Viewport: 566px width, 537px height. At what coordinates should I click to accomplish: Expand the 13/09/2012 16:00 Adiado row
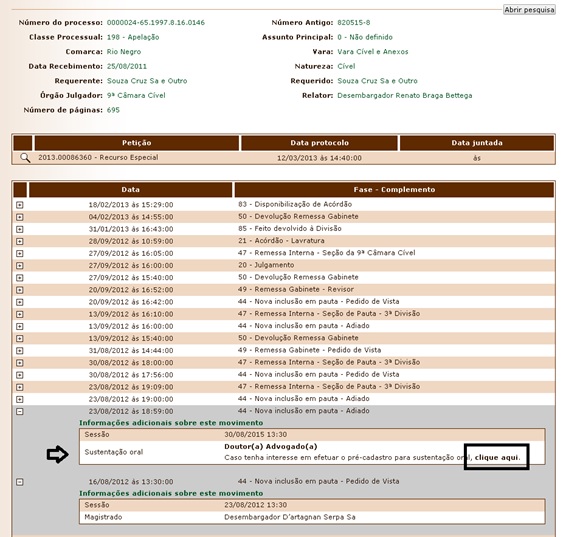(x=20, y=326)
